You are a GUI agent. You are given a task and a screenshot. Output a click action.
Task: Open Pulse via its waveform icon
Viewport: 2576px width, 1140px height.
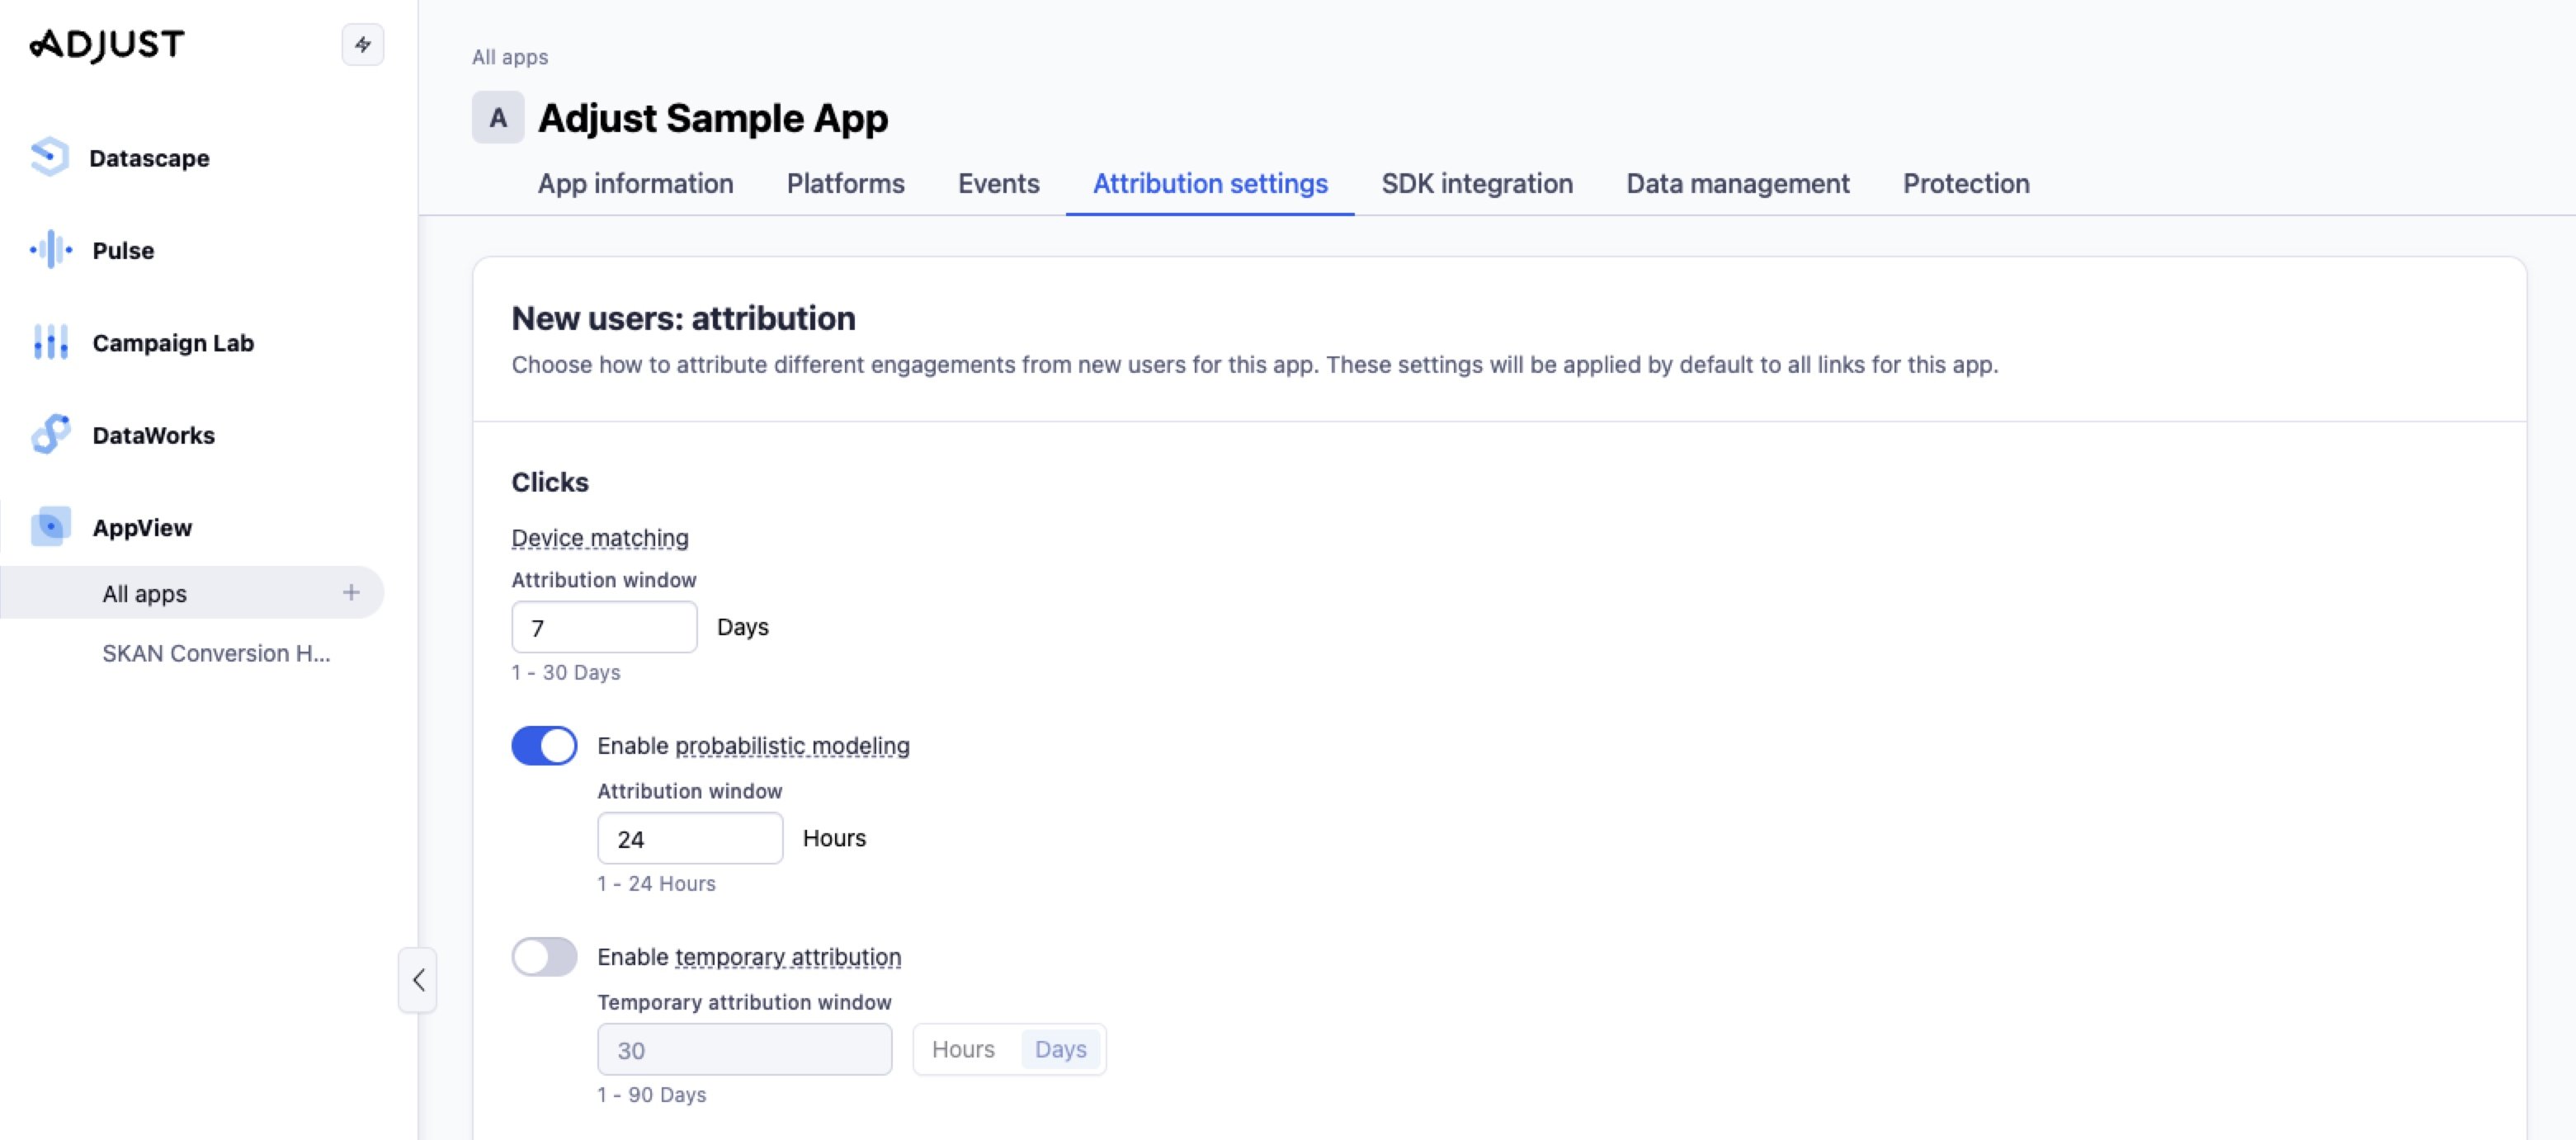[x=51, y=250]
